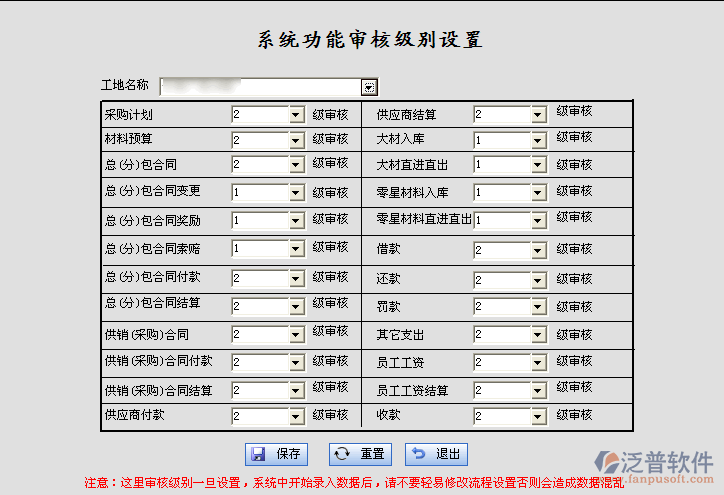
Task: Open the 工地名称 dropdown arrow
Action: click(x=369, y=87)
